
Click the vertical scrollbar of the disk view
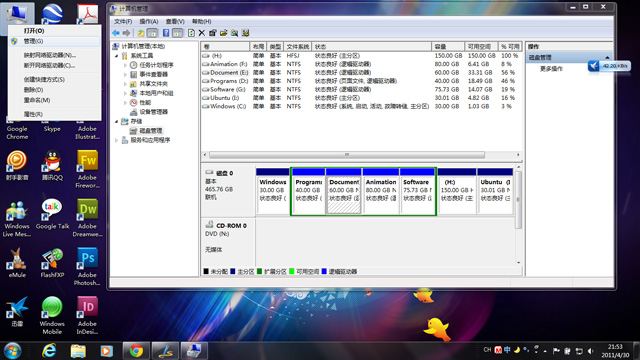[x=518, y=200]
